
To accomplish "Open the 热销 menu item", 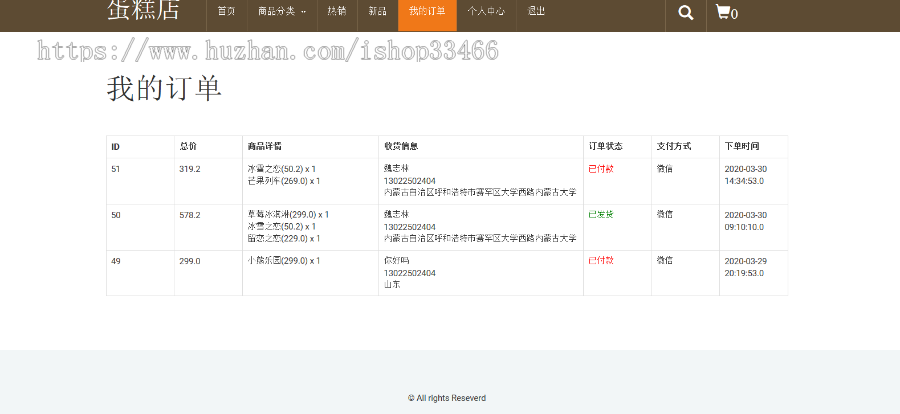I will pyautogui.click(x=337, y=11).
